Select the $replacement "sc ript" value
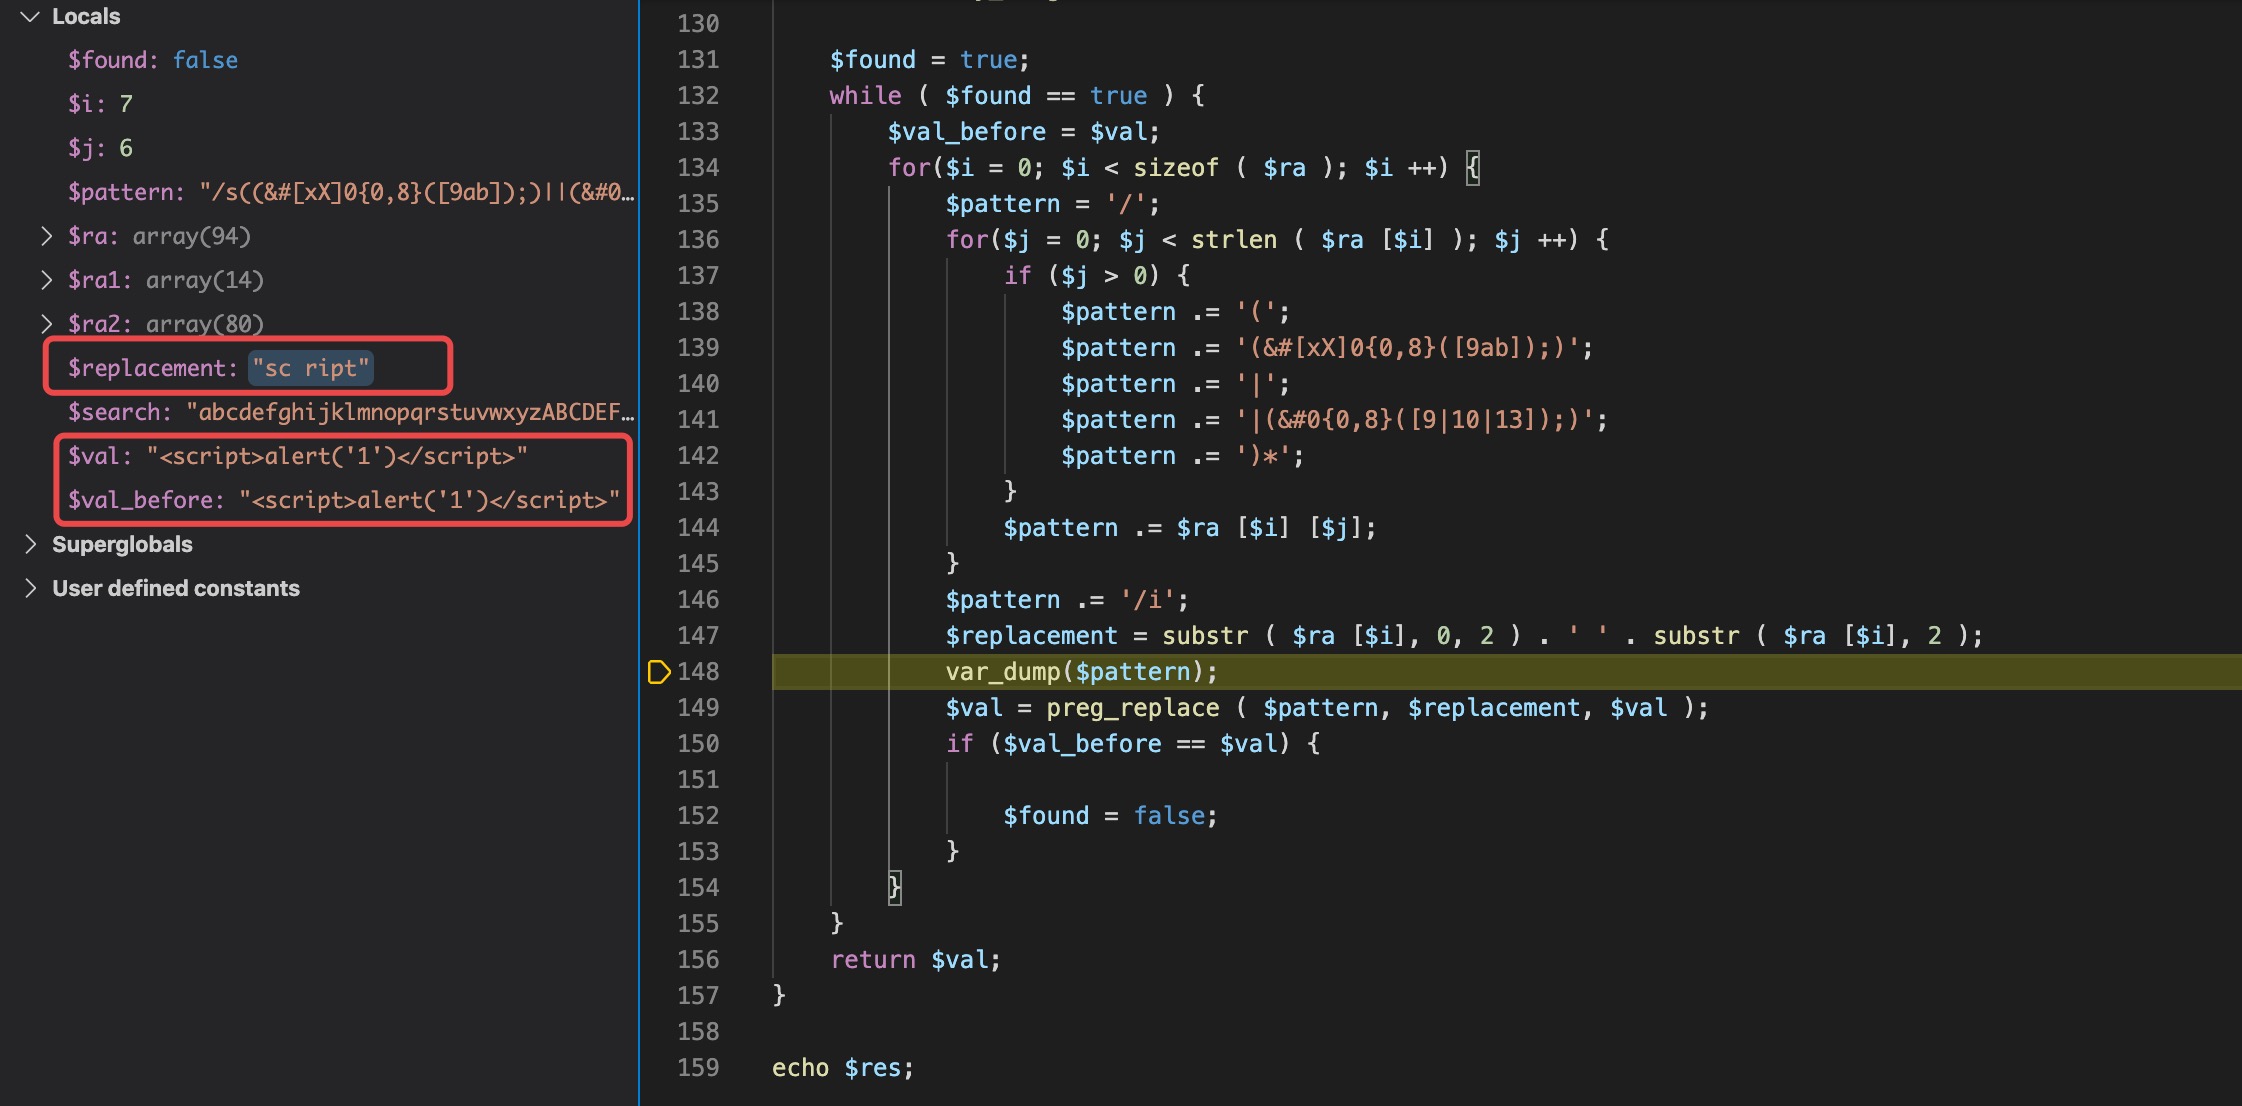The width and height of the screenshot is (2242, 1106). click(x=311, y=368)
